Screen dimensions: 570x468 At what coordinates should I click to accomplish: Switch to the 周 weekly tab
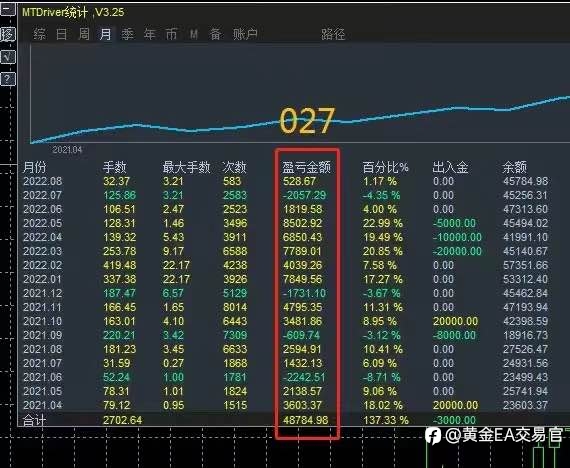(x=84, y=35)
